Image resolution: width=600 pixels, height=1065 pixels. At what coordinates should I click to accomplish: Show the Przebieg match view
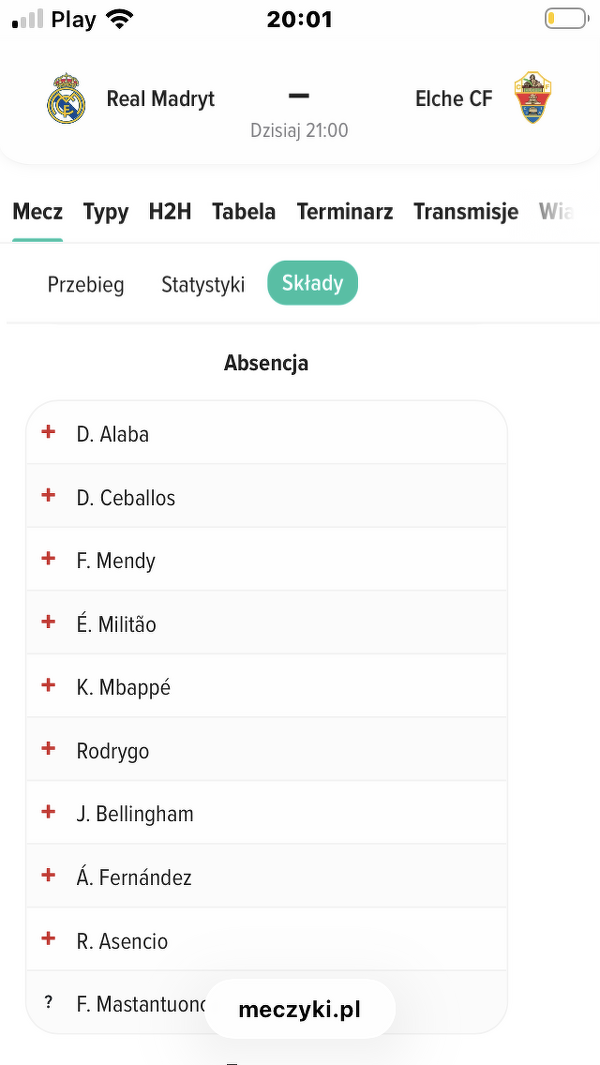click(x=86, y=285)
